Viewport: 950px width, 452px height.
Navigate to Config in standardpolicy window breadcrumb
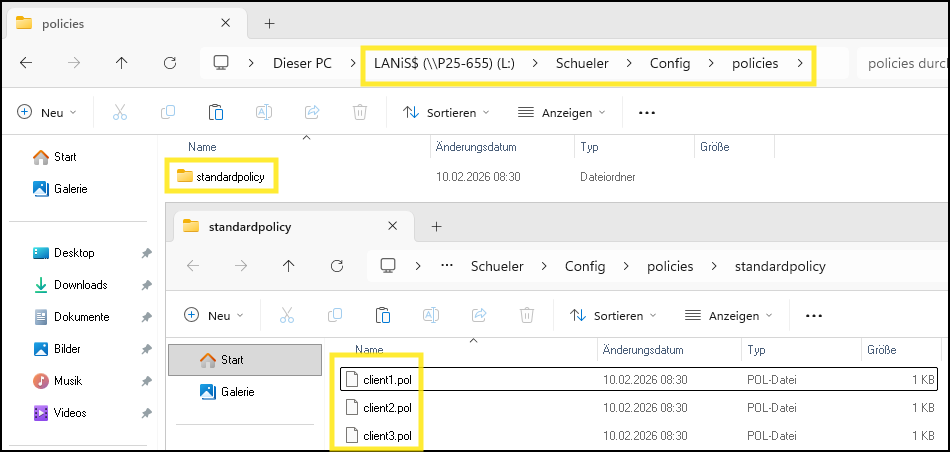(x=585, y=266)
